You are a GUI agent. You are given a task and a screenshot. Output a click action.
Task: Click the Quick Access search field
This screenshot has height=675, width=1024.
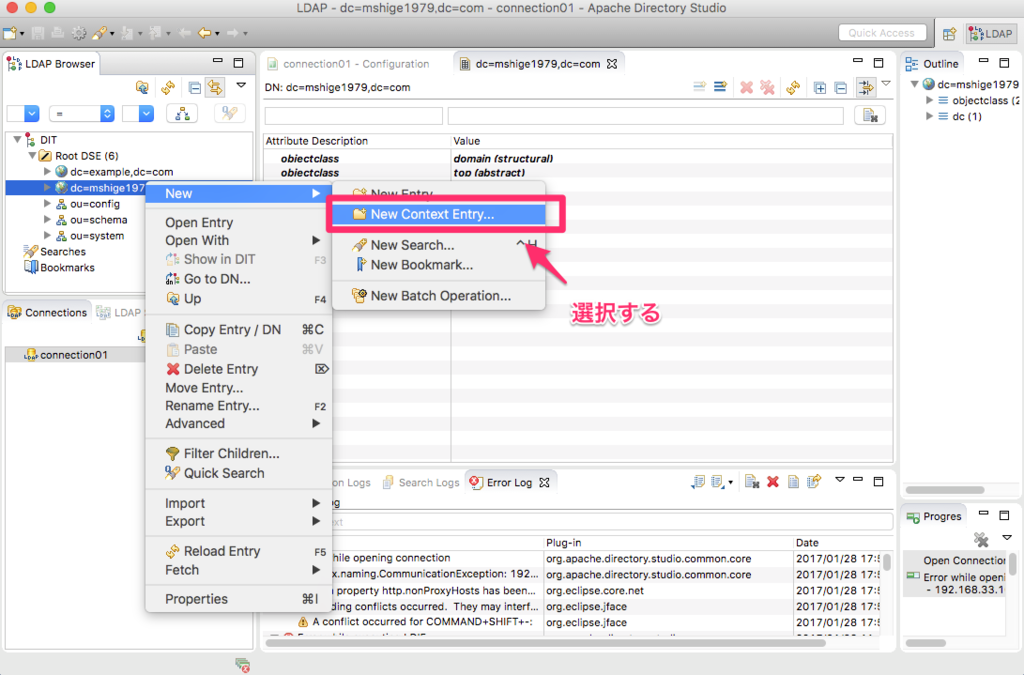881,33
